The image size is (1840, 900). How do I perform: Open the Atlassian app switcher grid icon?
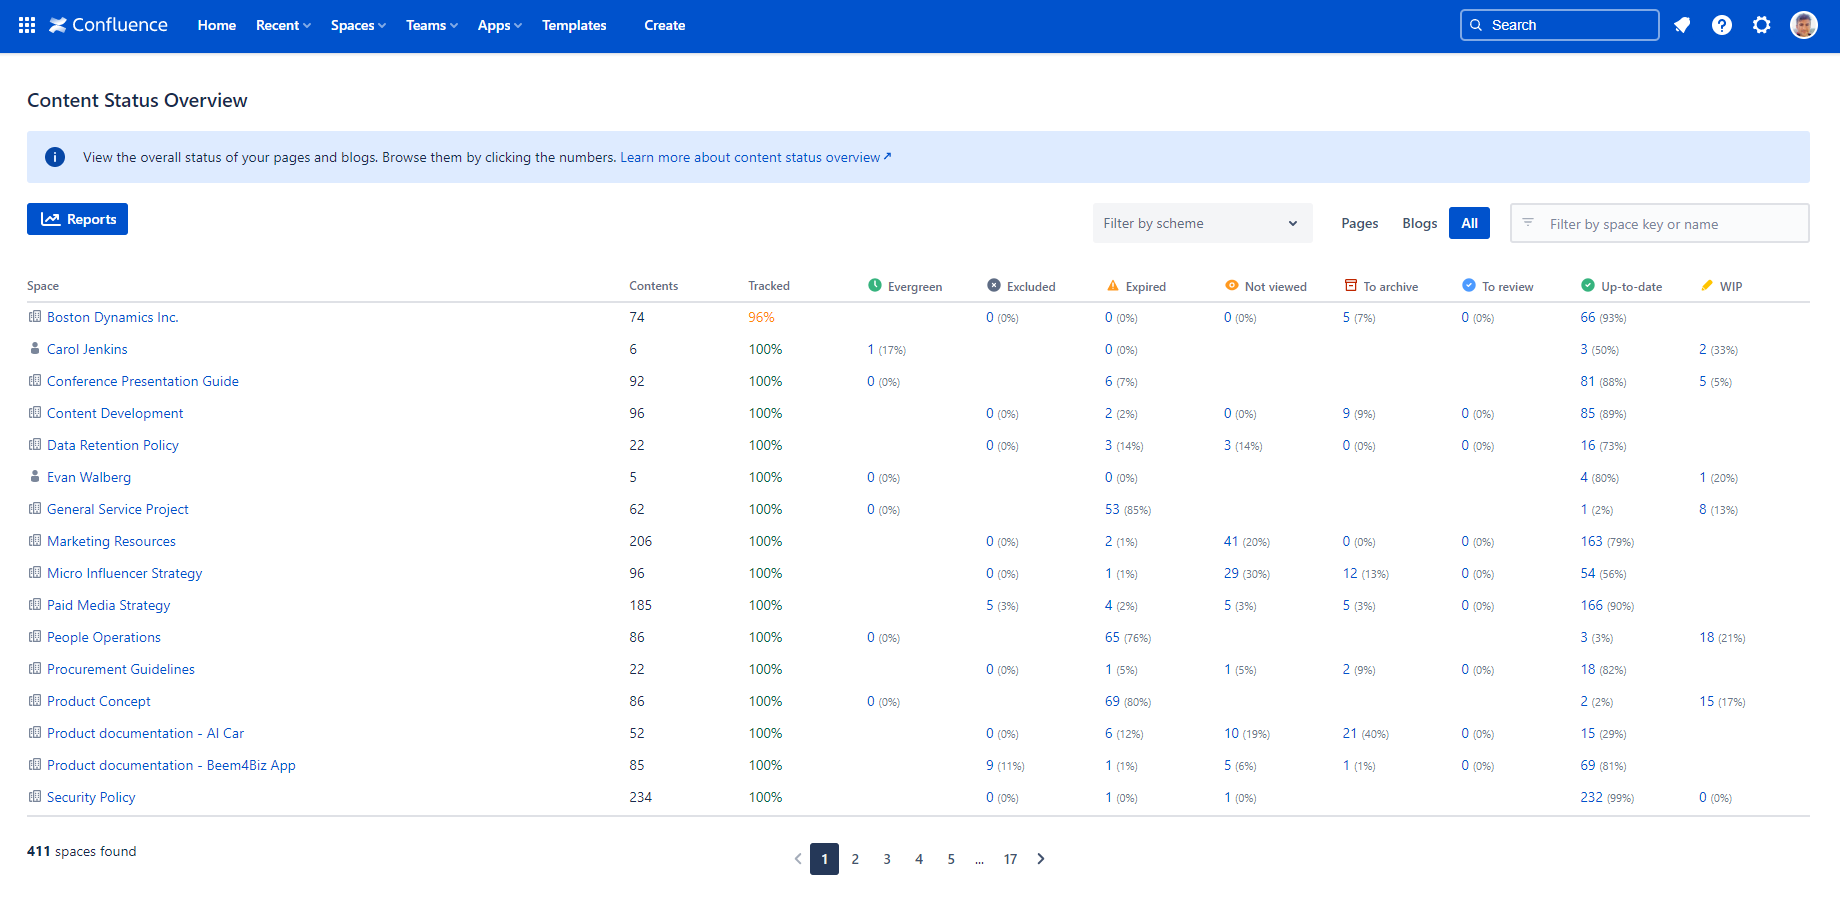[26, 25]
